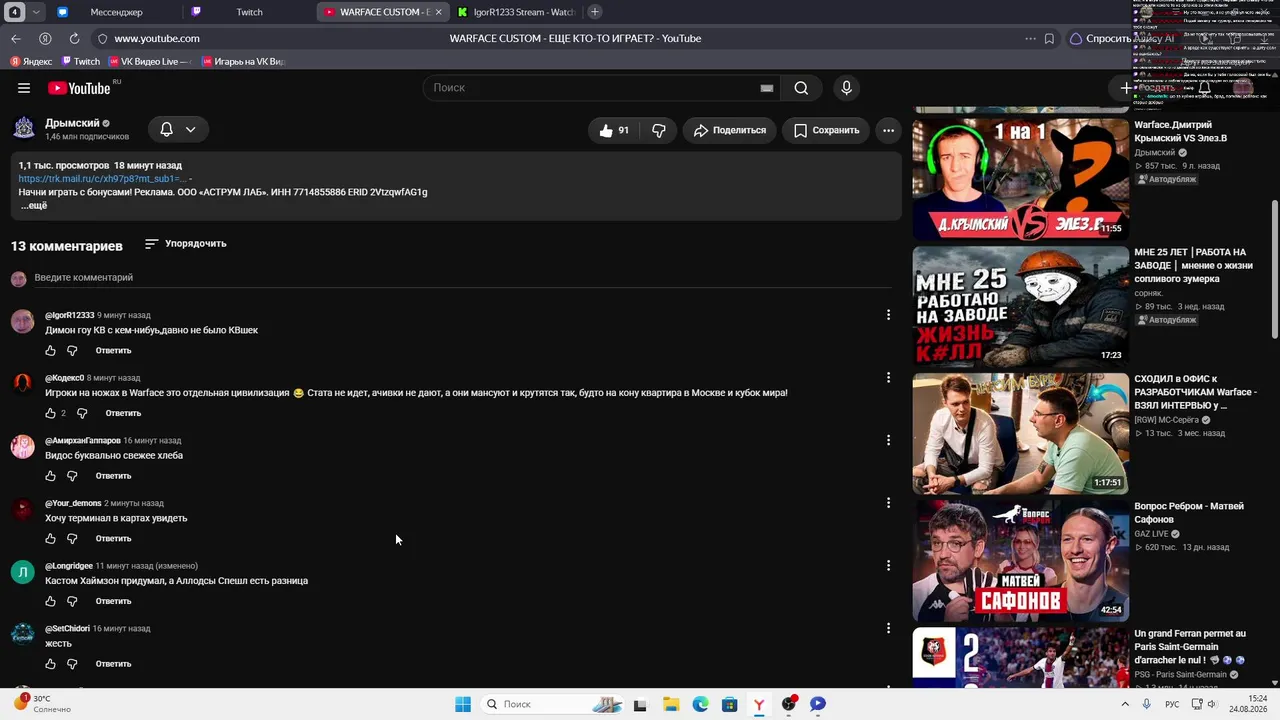Viewport: 1280px width, 720px height.
Task: Open a new browser tab
Action: point(595,12)
